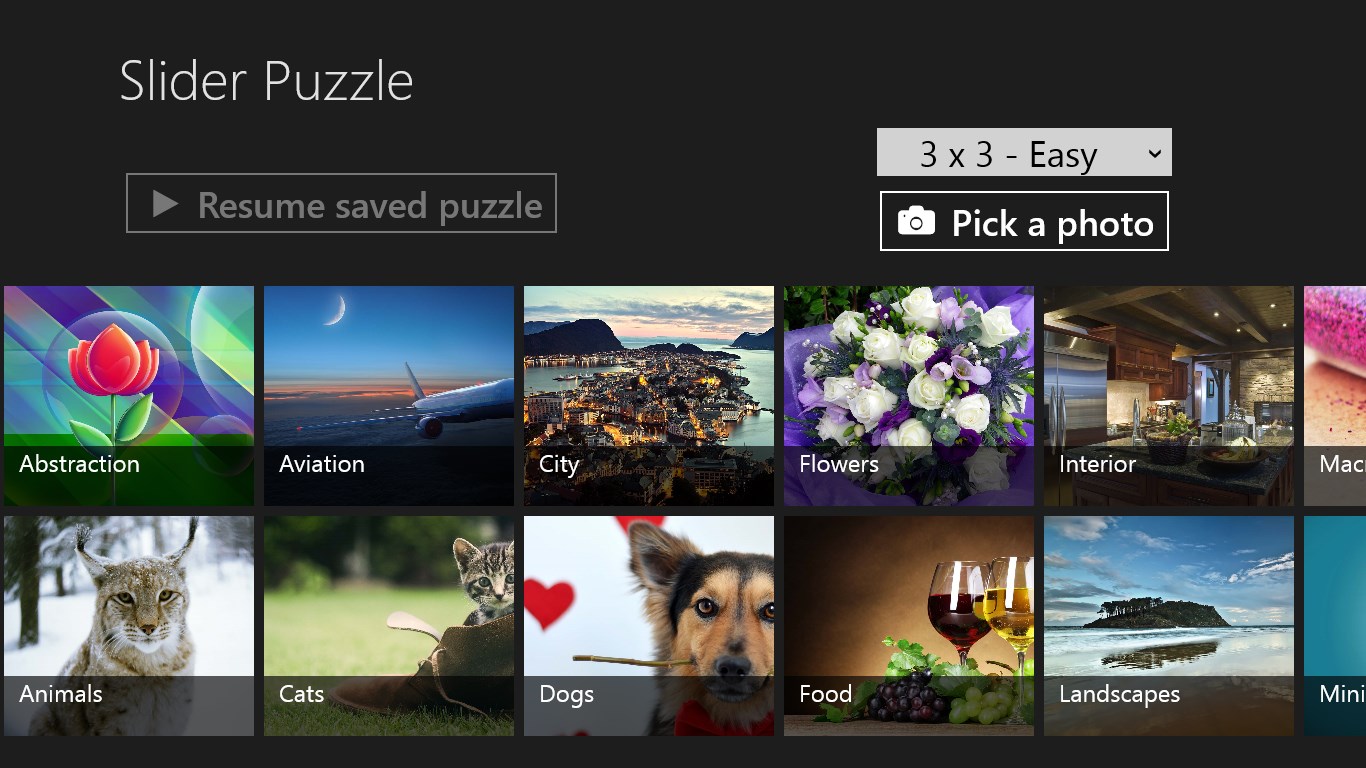Select the Flowers bouquet picture
This screenshot has width=1366, height=768.
pyautogui.click(x=908, y=395)
